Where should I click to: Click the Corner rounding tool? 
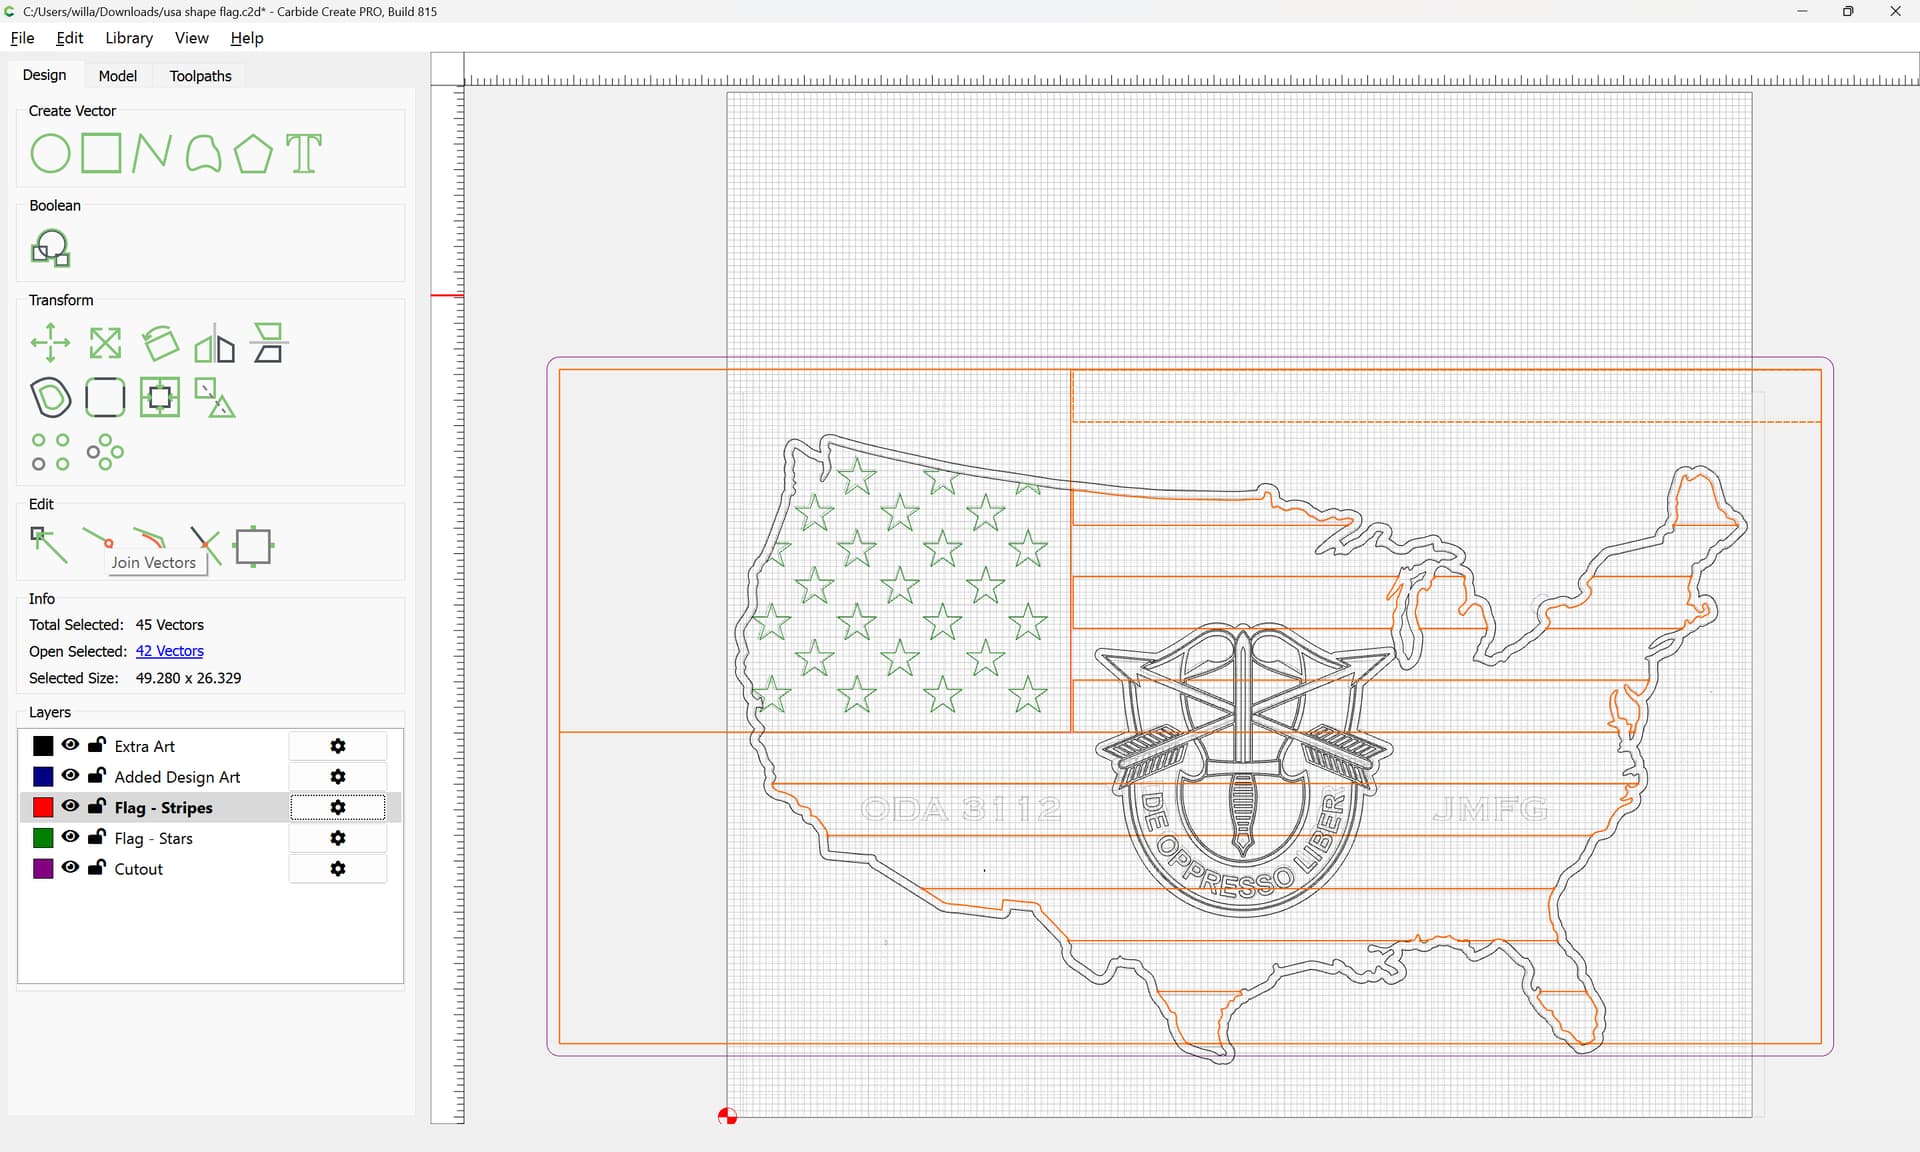click(105, 397)
